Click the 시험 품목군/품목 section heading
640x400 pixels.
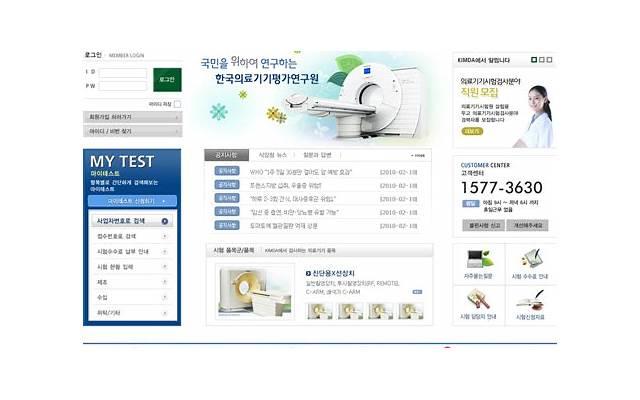[233, 250]
